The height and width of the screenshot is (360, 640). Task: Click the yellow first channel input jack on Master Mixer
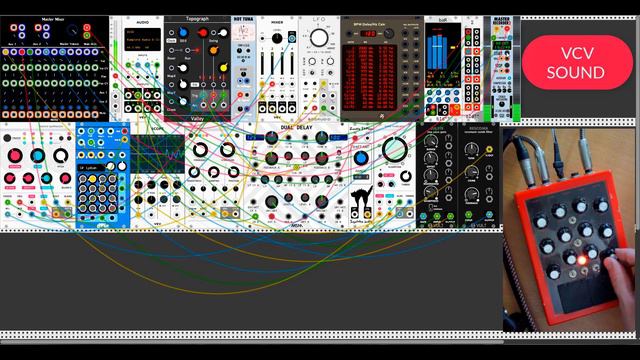coord(6,52)
